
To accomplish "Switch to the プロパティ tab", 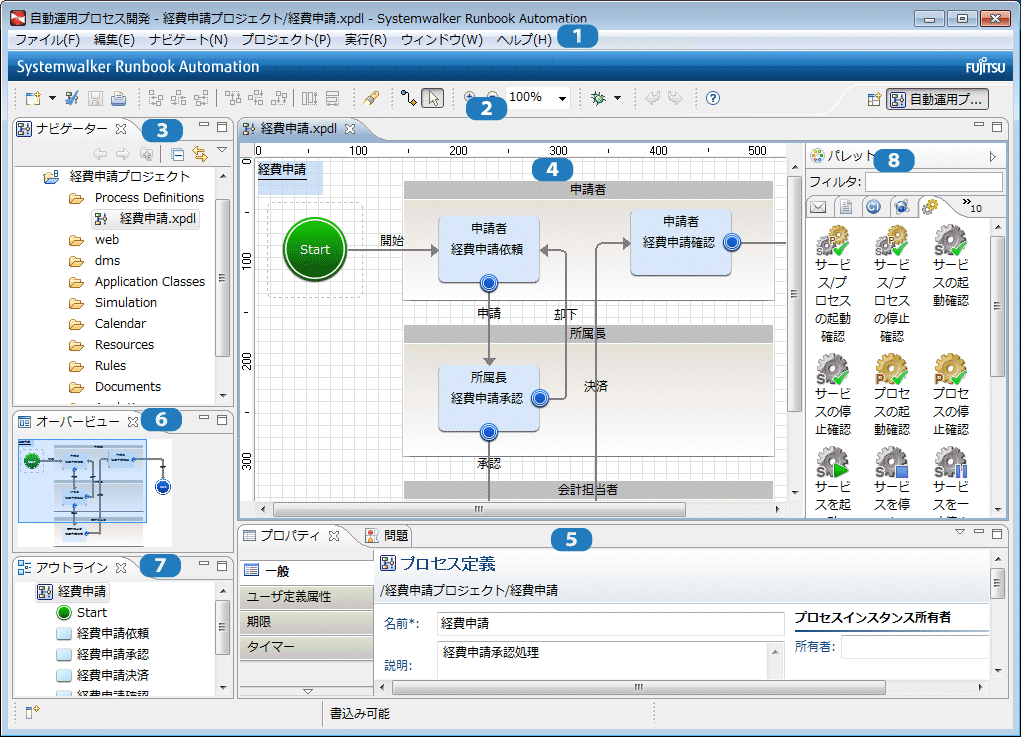I will pyautogui.click(x=290, y=536).
